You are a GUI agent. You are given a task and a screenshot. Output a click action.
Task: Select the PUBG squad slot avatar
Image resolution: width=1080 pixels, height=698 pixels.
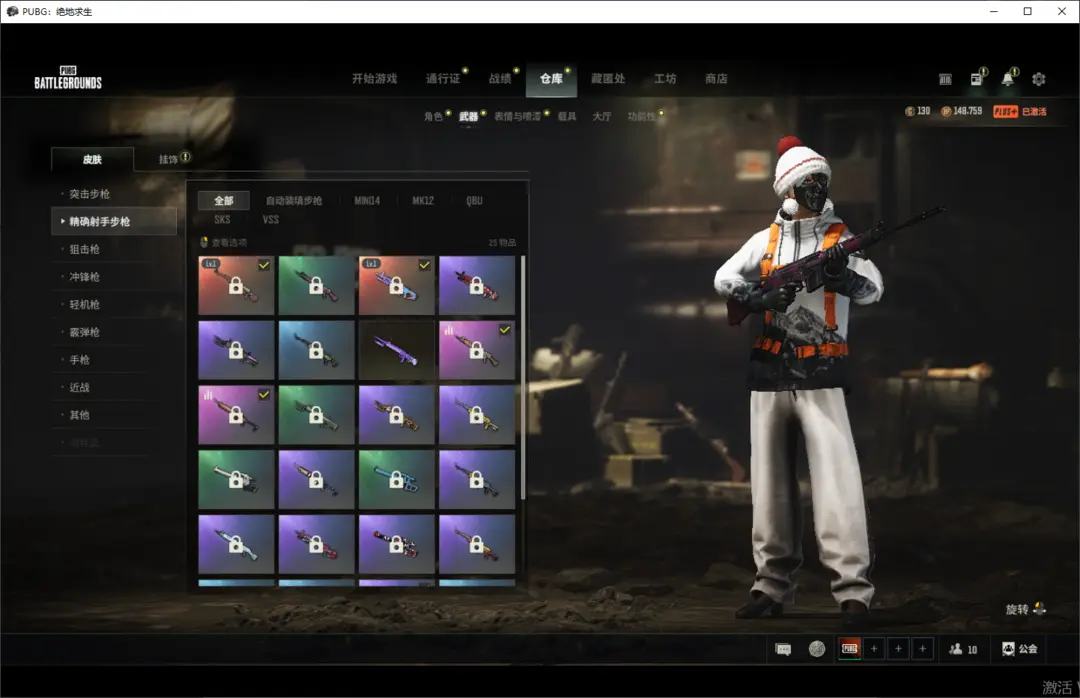(850, 648)
